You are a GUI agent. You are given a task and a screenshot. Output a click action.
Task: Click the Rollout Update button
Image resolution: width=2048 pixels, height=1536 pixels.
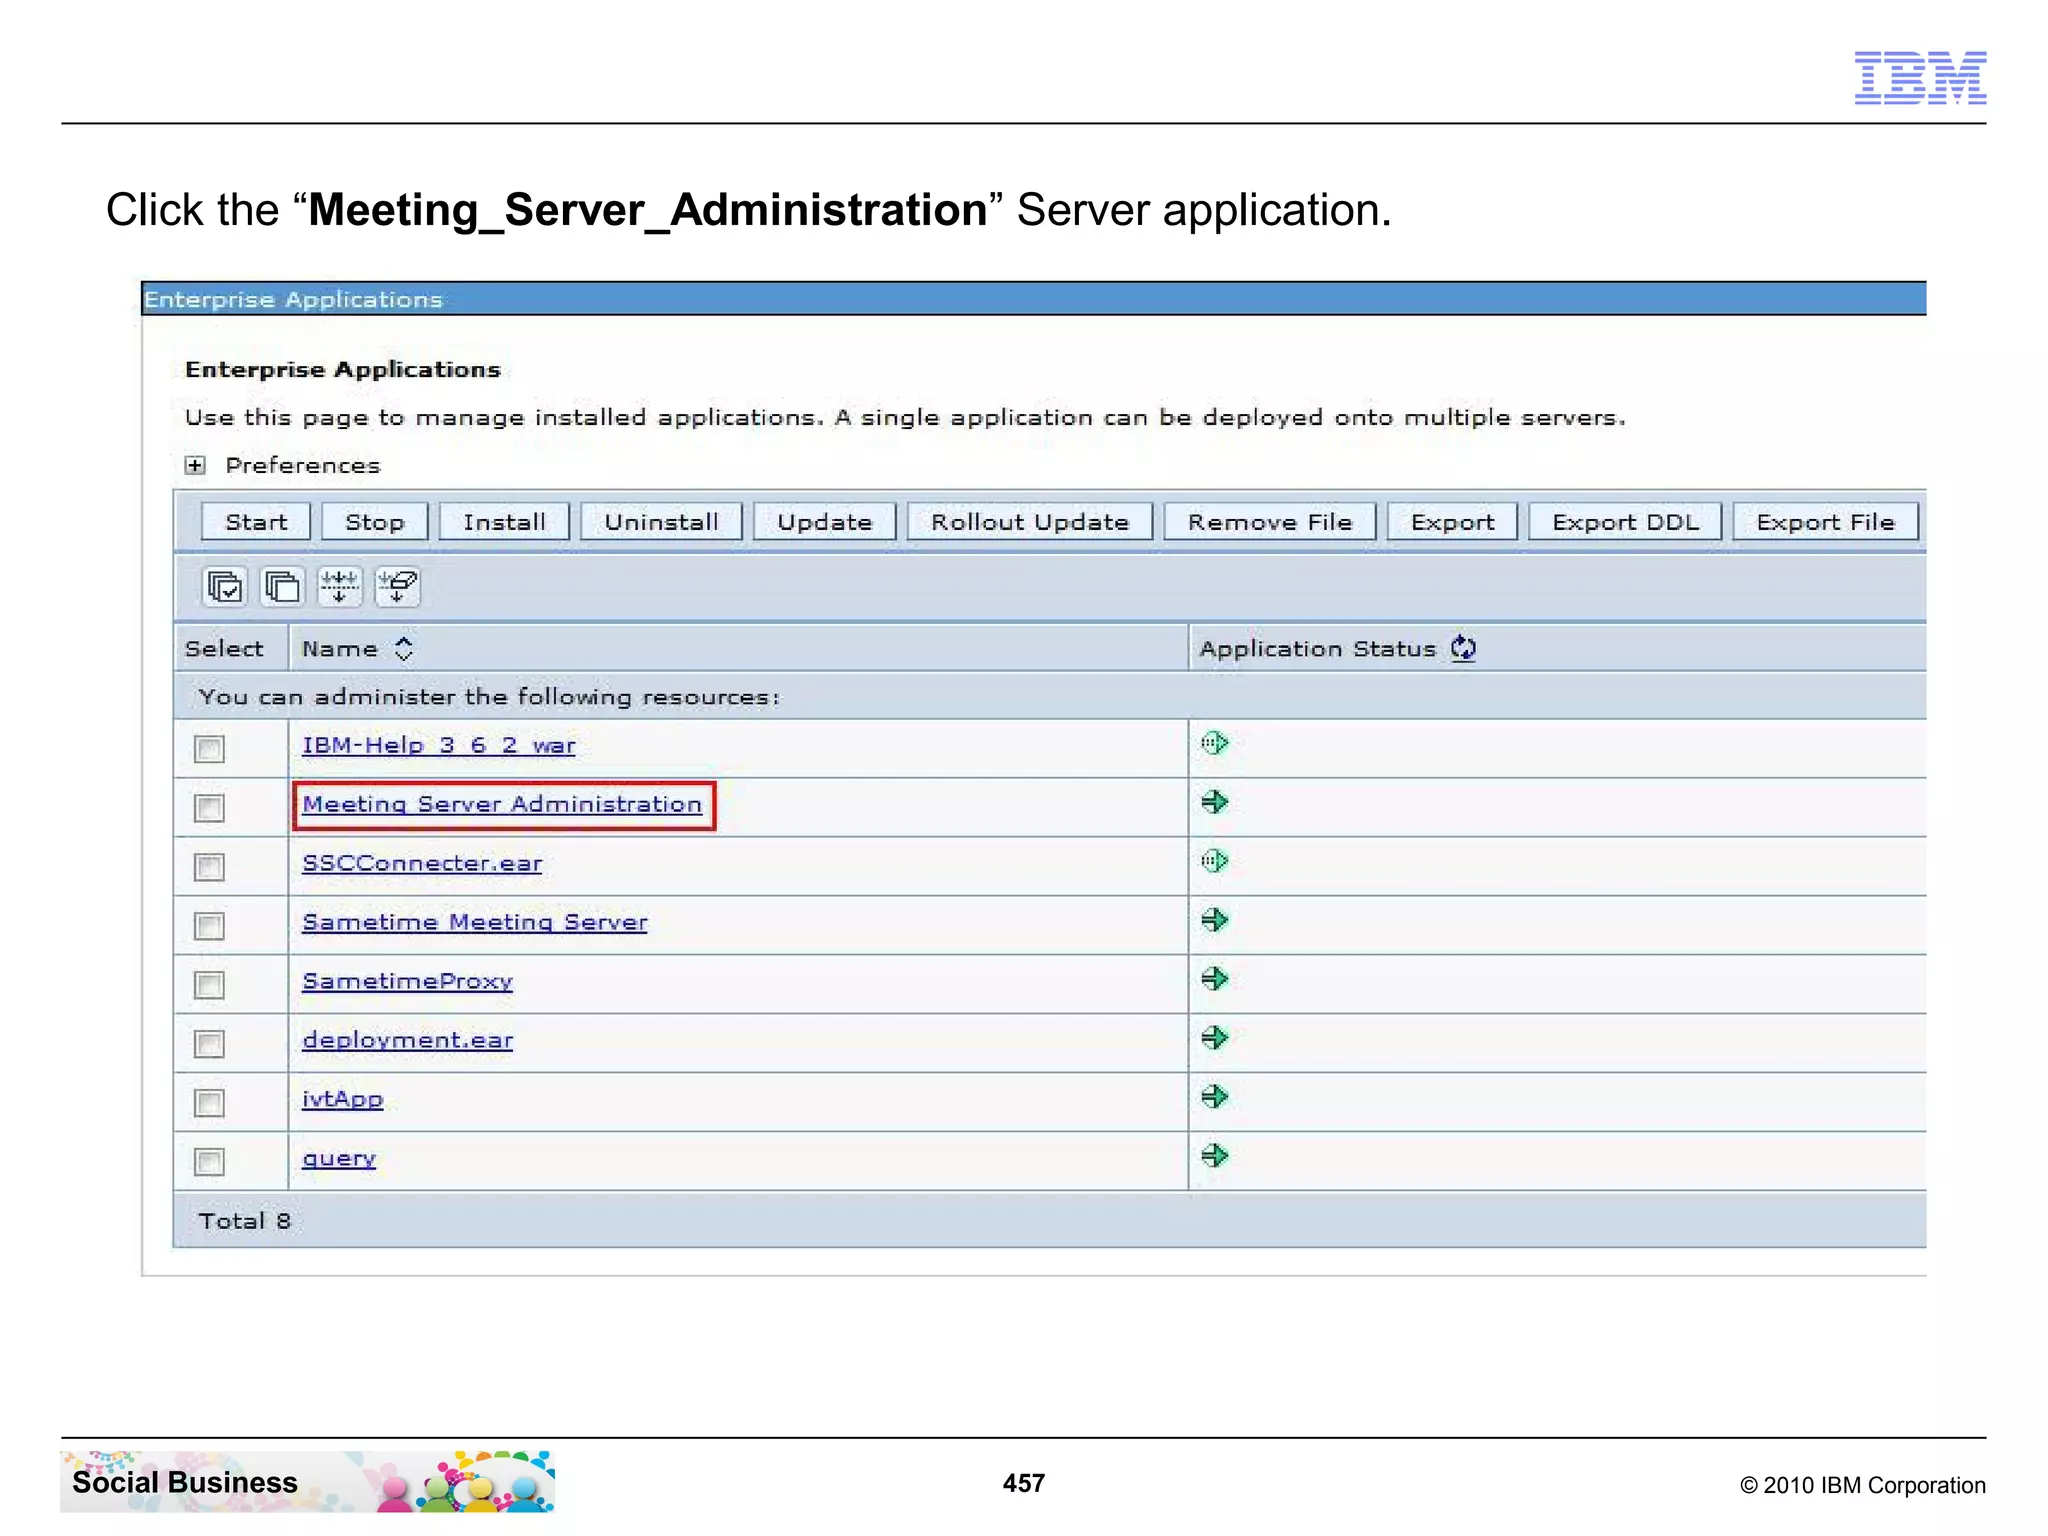[1030, 522]
